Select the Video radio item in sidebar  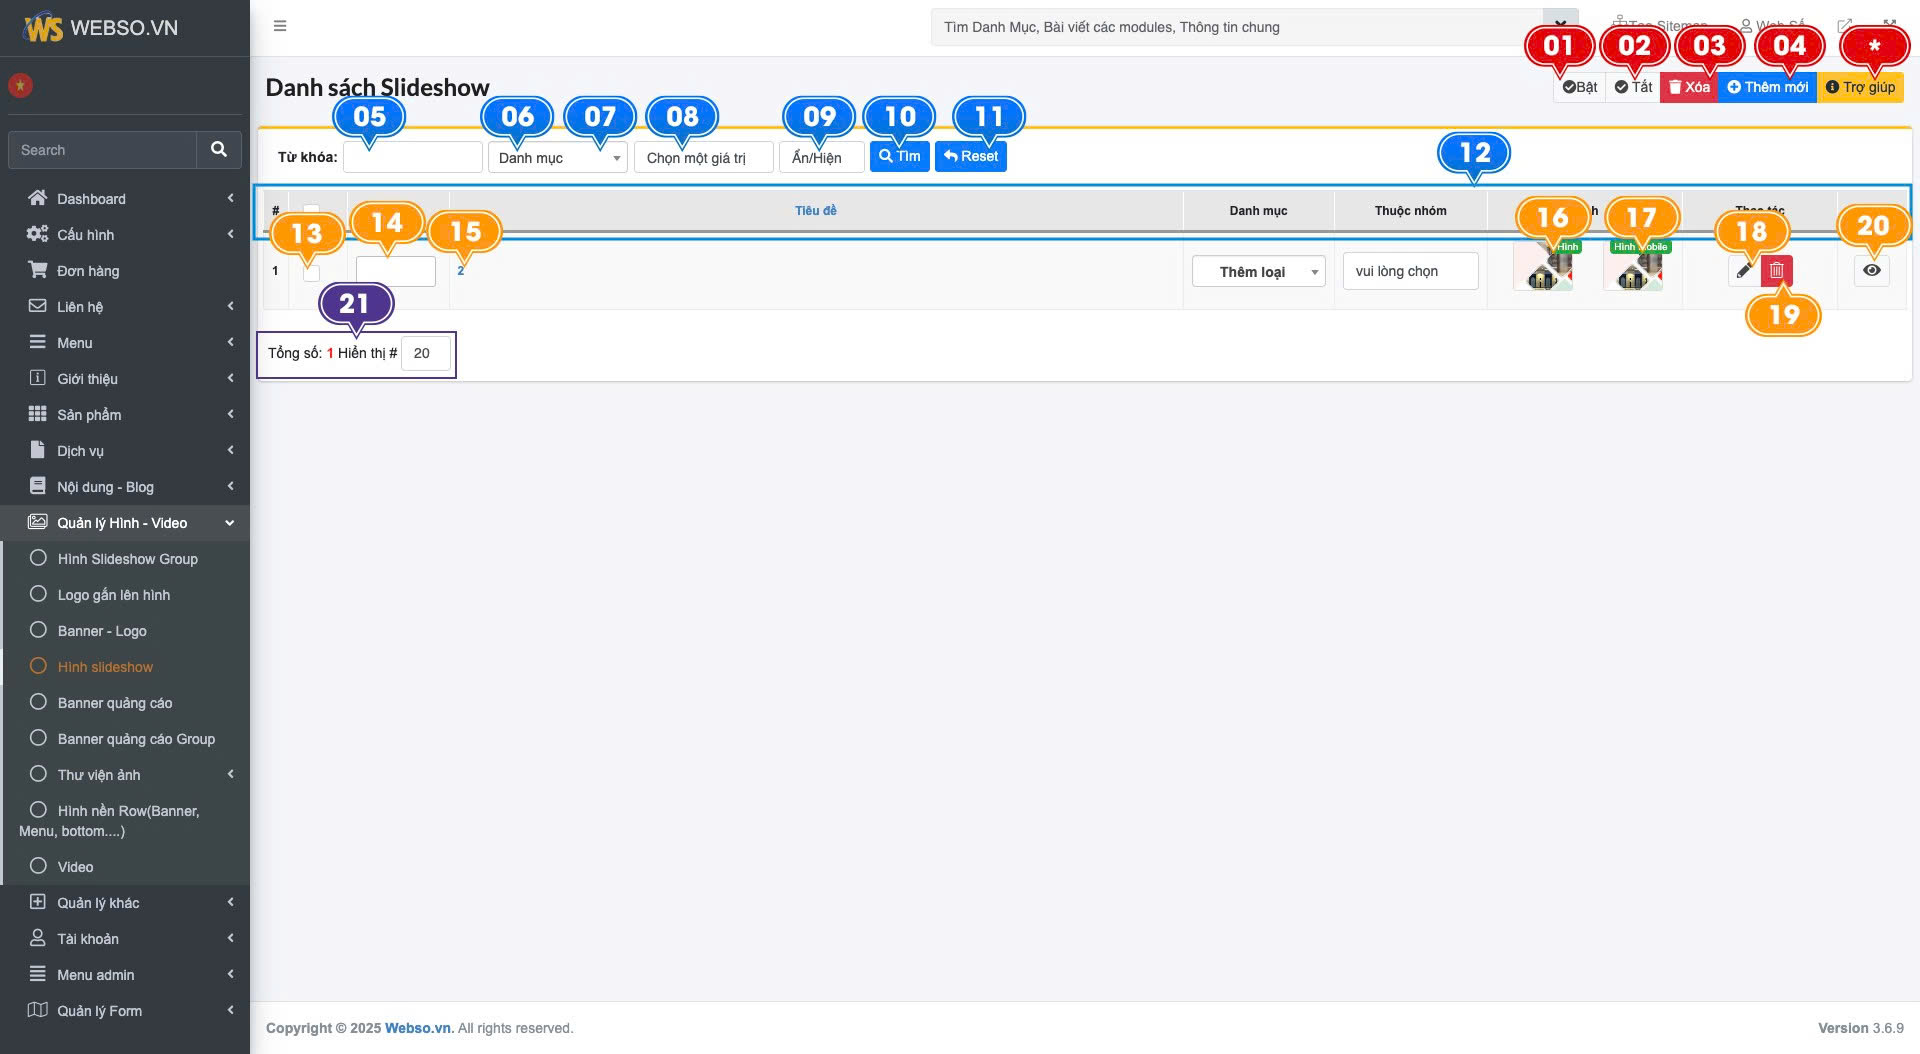tap(75, 867)
